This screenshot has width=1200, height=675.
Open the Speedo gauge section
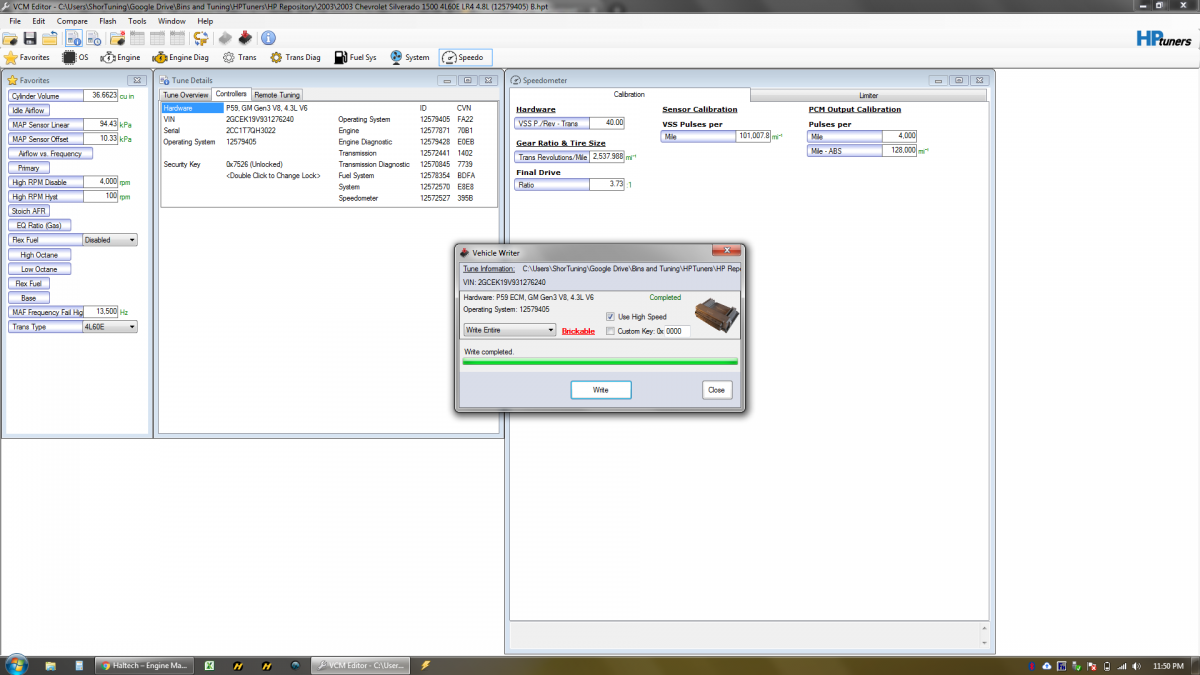[464, 57]
